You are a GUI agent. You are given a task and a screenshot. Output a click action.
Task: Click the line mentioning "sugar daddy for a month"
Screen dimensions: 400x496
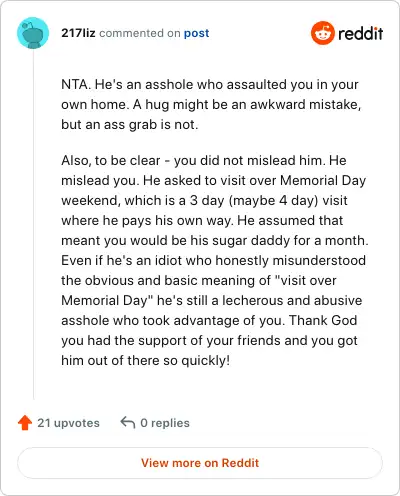click(x=215, y=240)
